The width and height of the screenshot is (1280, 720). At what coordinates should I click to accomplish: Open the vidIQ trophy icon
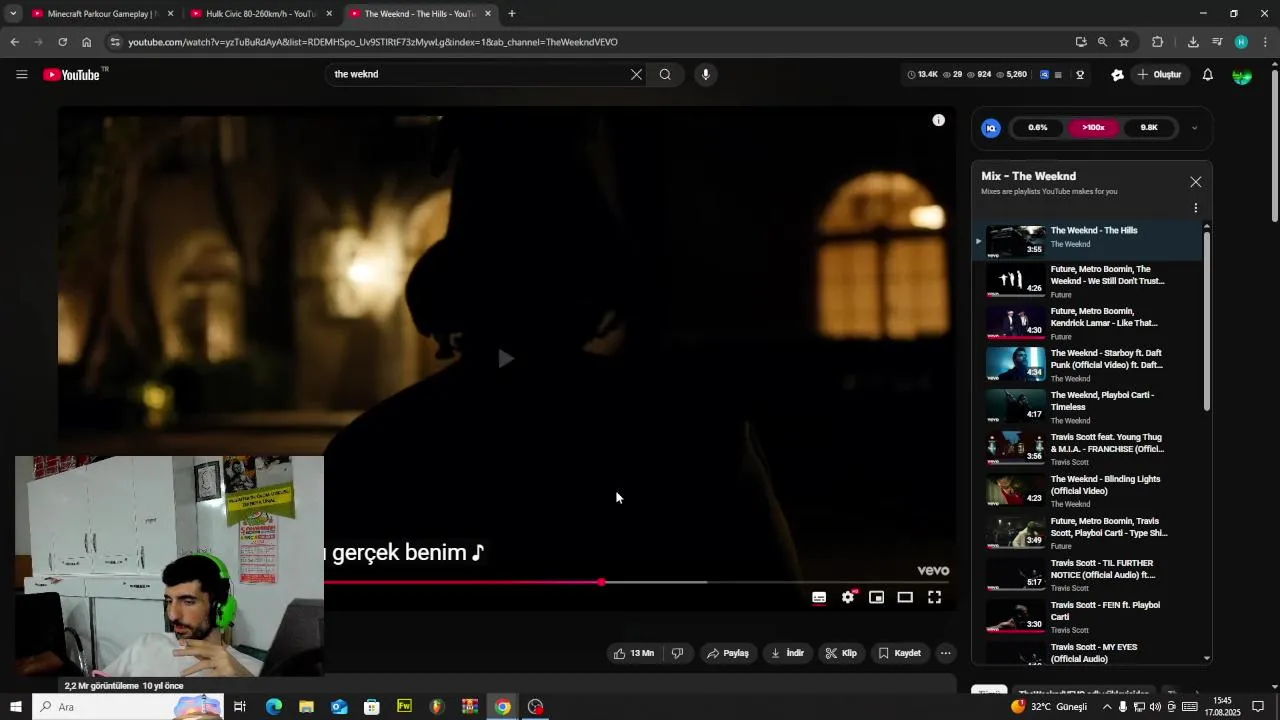pos(1080,74)
